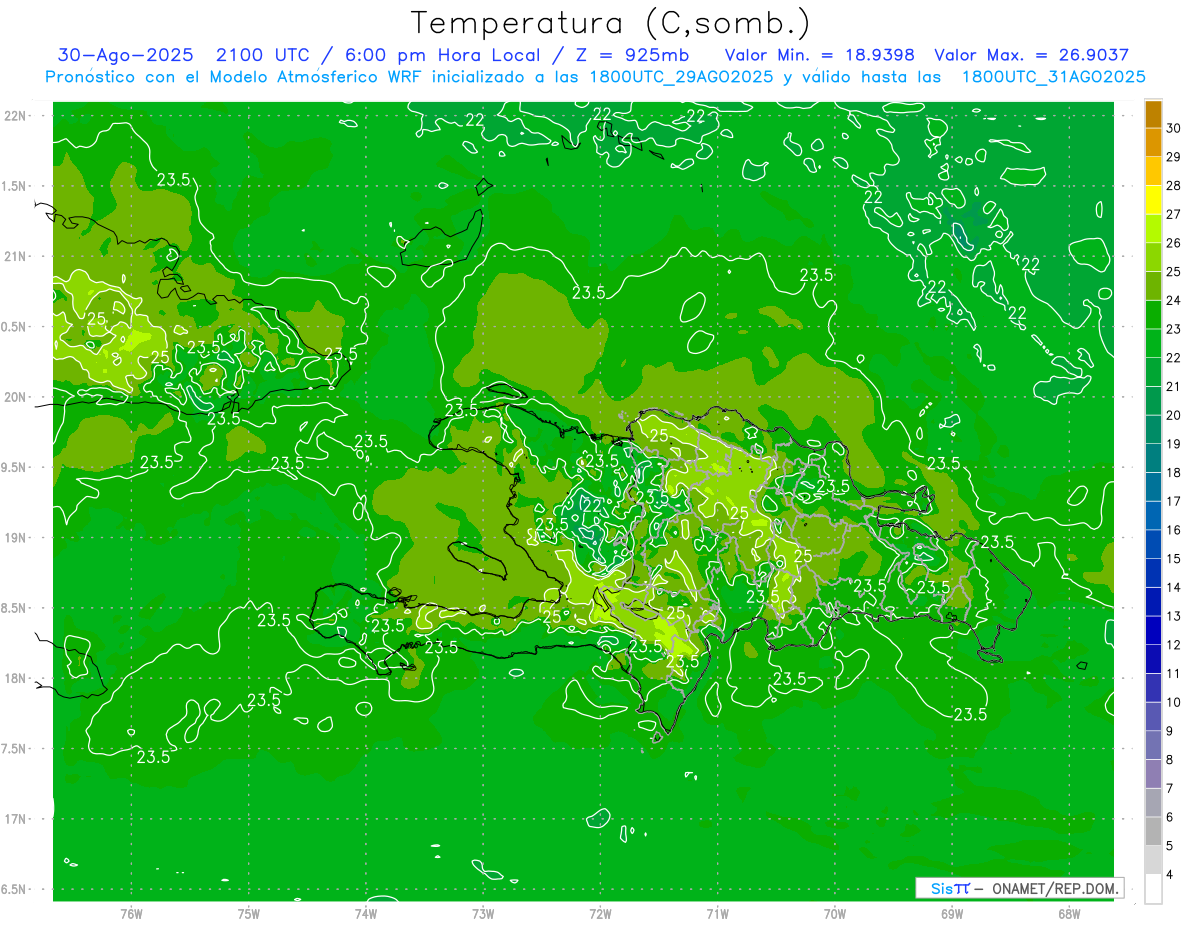Click the yellow swatch between 27 and 28
Screen dimensions: 1200x927
pyautogui.click(x=1153, y=200)
